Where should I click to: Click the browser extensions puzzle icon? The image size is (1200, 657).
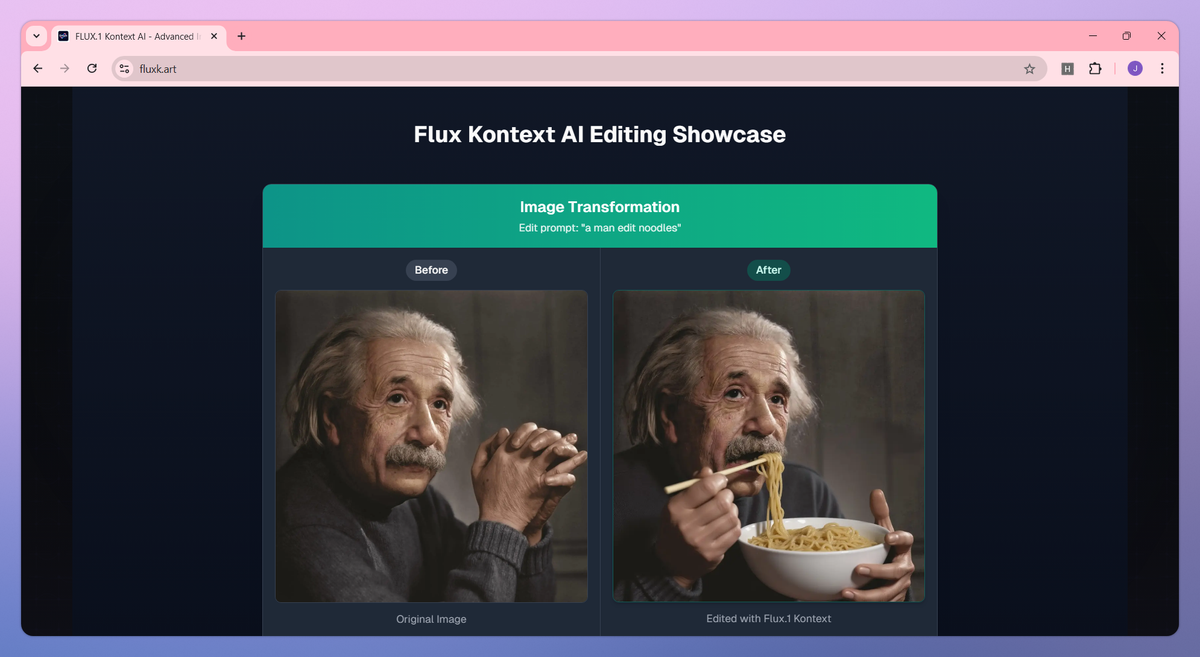1095,68
